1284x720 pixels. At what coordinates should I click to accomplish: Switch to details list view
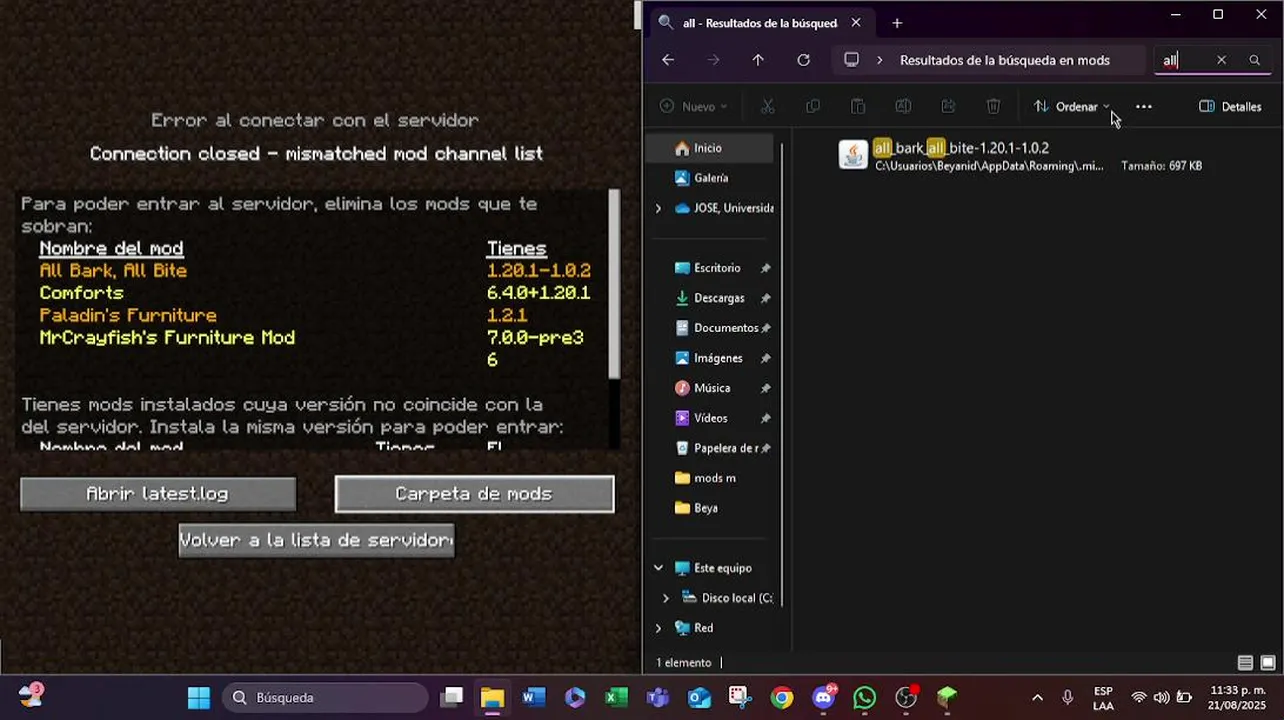click(x=1245, y=663)
